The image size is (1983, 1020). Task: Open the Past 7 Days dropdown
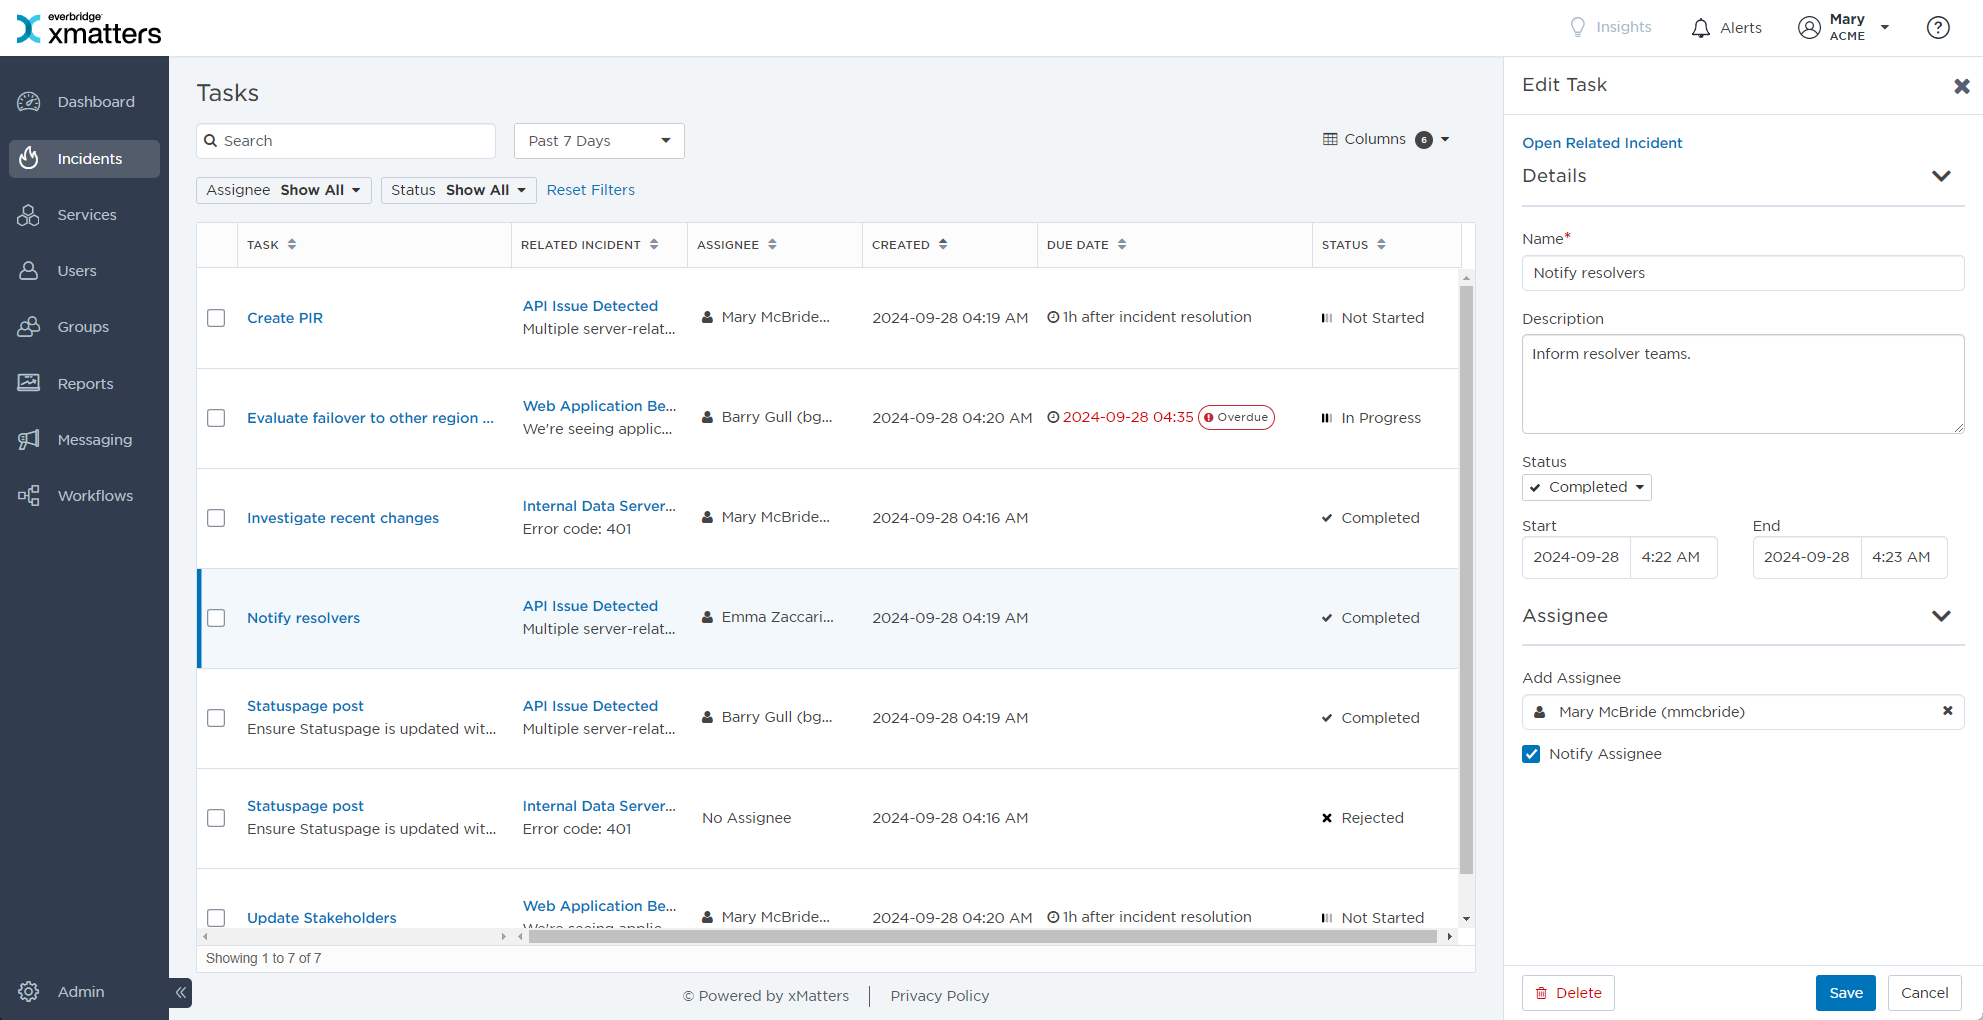tap(599, 141)
